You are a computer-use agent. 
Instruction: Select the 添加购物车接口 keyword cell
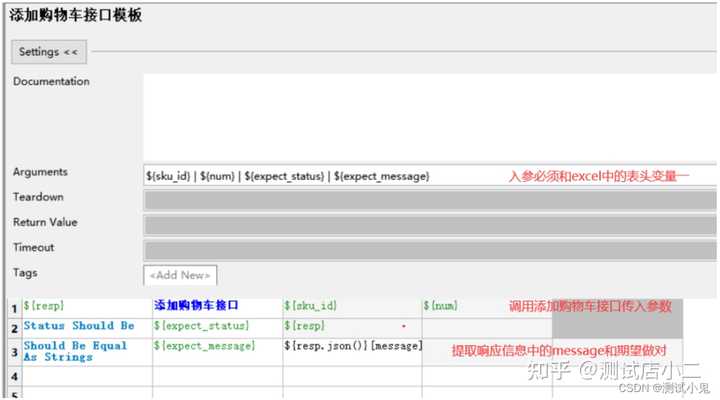point(218,308)
